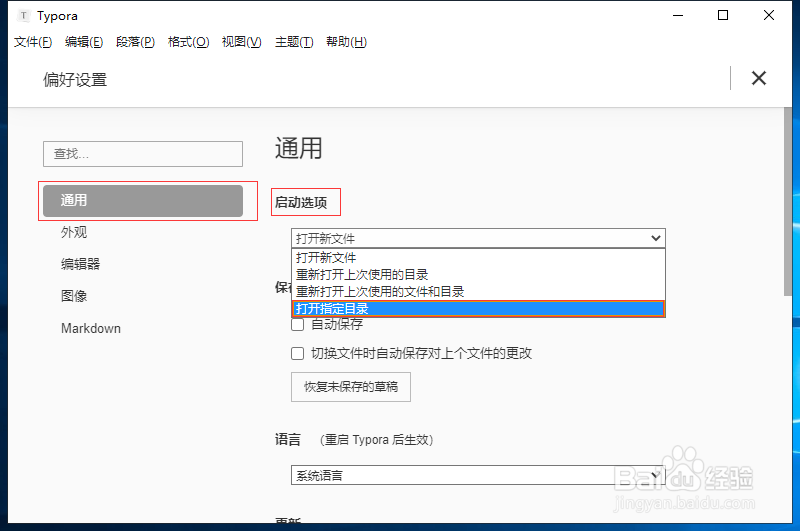Choose 打开新文件 in the dropdown list
The image size is (800, 531).
pos(478,258)
